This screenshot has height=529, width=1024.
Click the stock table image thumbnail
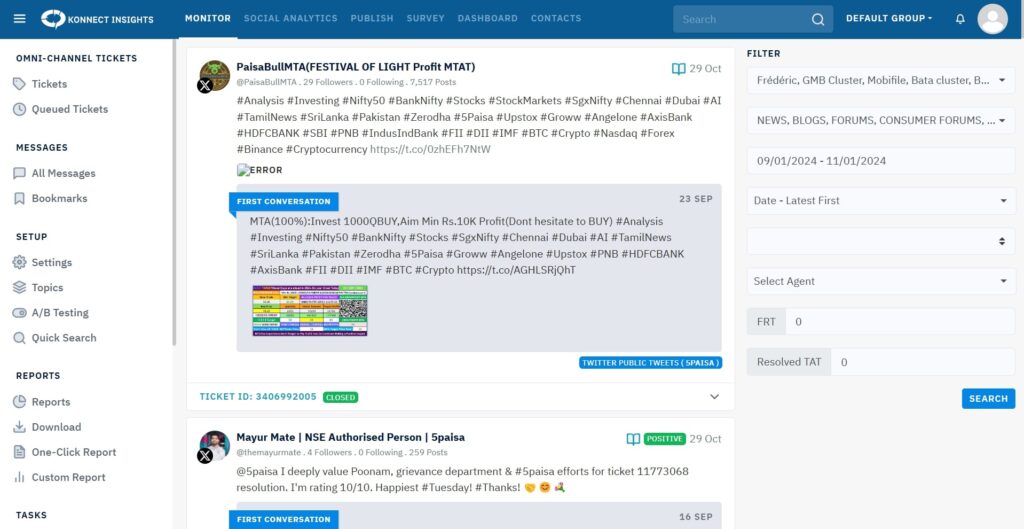pos(310,310)
